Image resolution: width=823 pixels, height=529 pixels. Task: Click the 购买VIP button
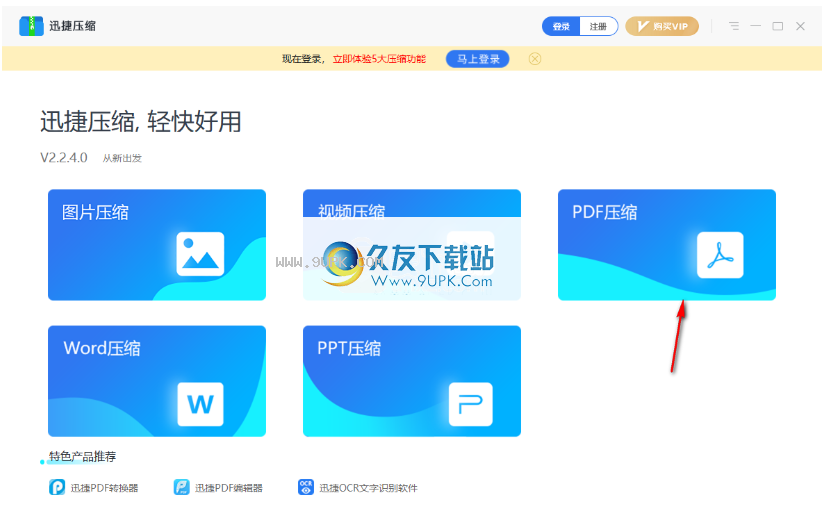pyautogui.click(x=662, y=26)
